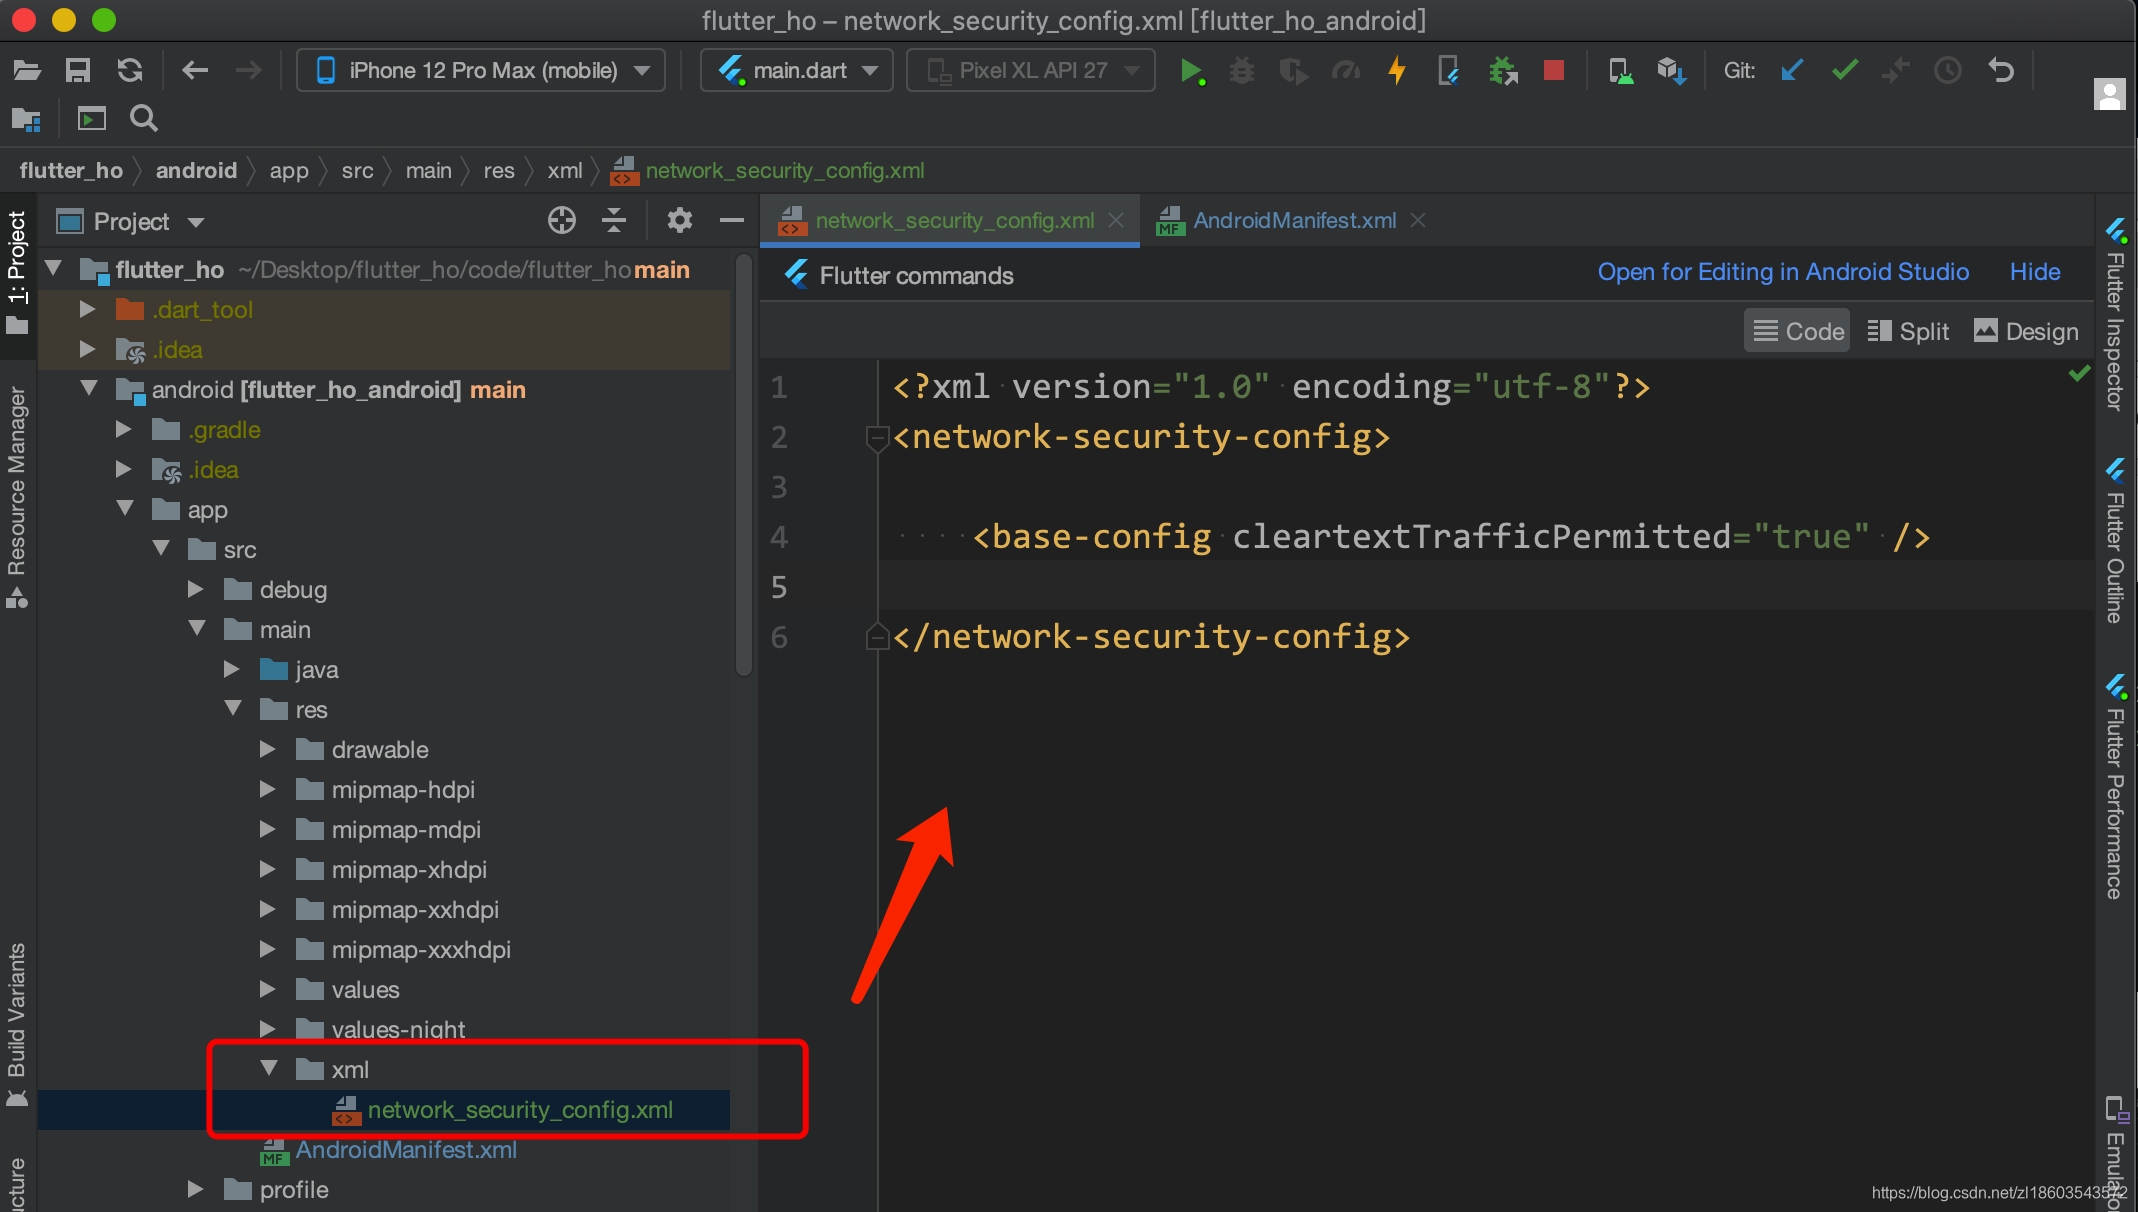Image resolution: width=2138 pixels, height=1212 pixels.
Task: Open the Project Structure icon
Action: tap(26, 120)
